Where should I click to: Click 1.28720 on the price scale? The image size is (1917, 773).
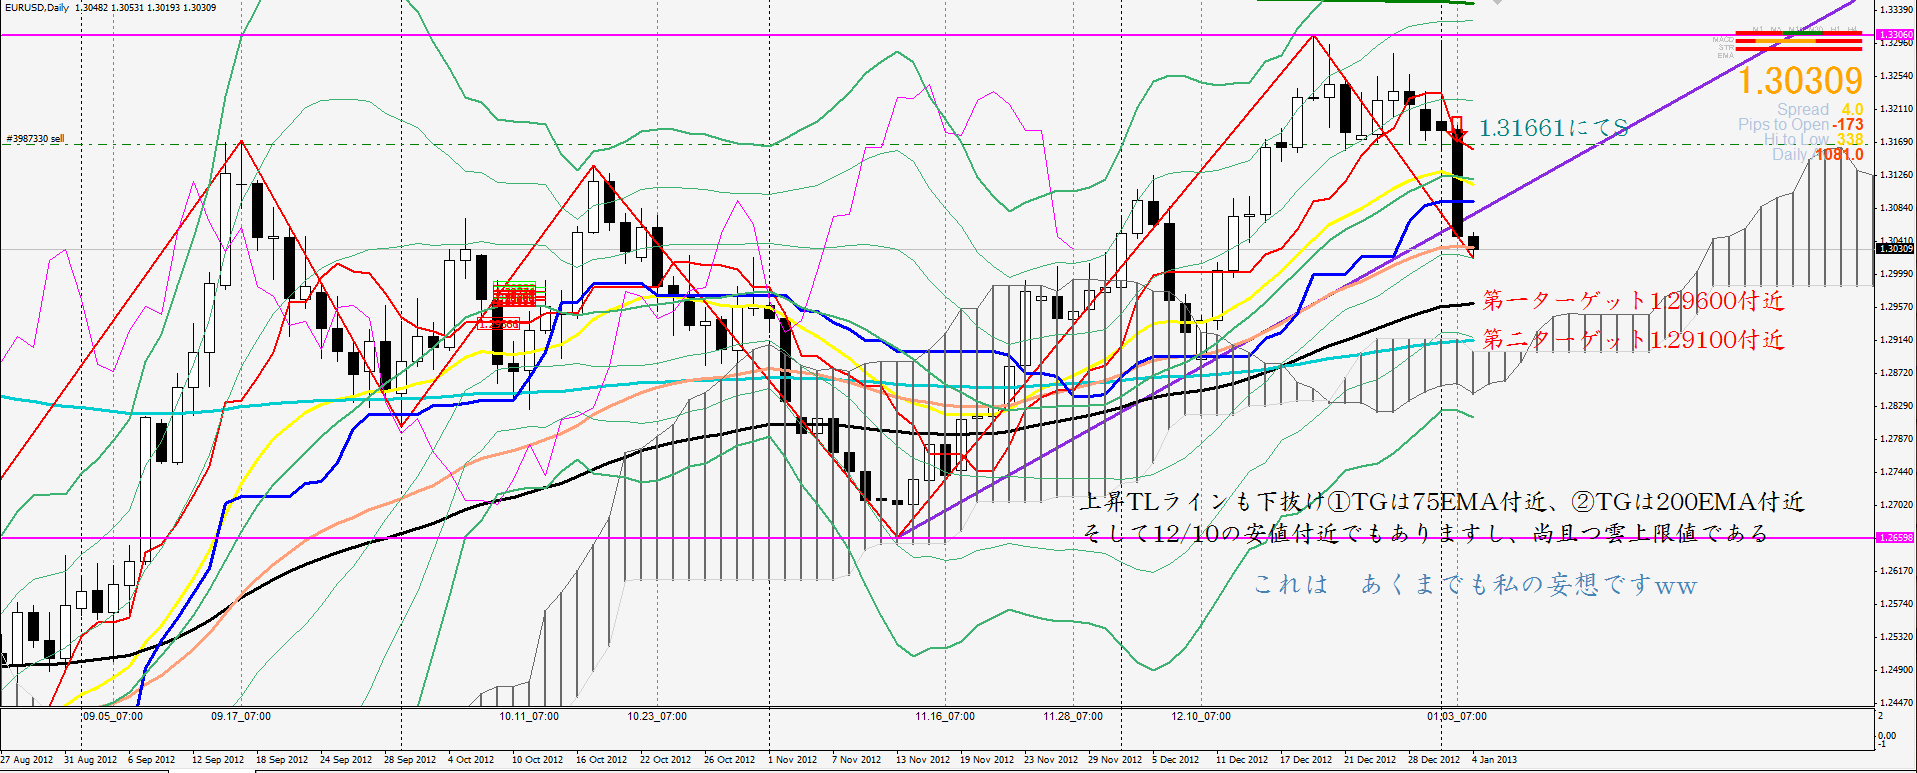point(1897,372)
